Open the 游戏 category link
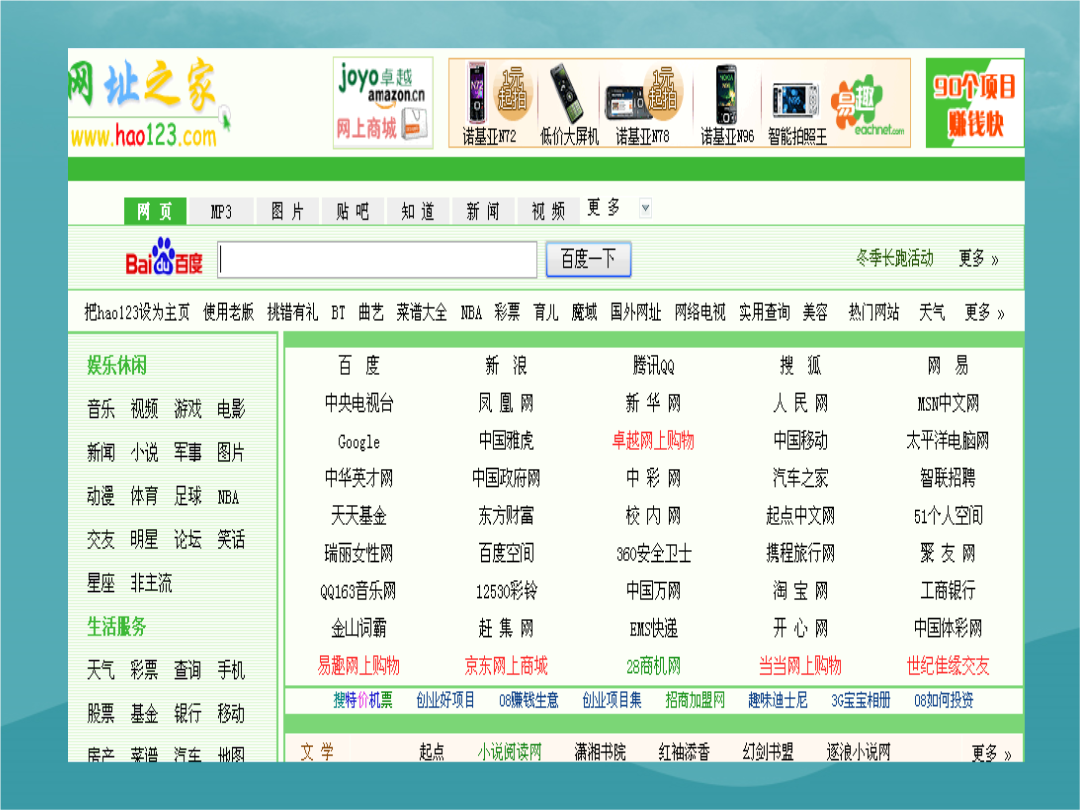 pos(187,409)
